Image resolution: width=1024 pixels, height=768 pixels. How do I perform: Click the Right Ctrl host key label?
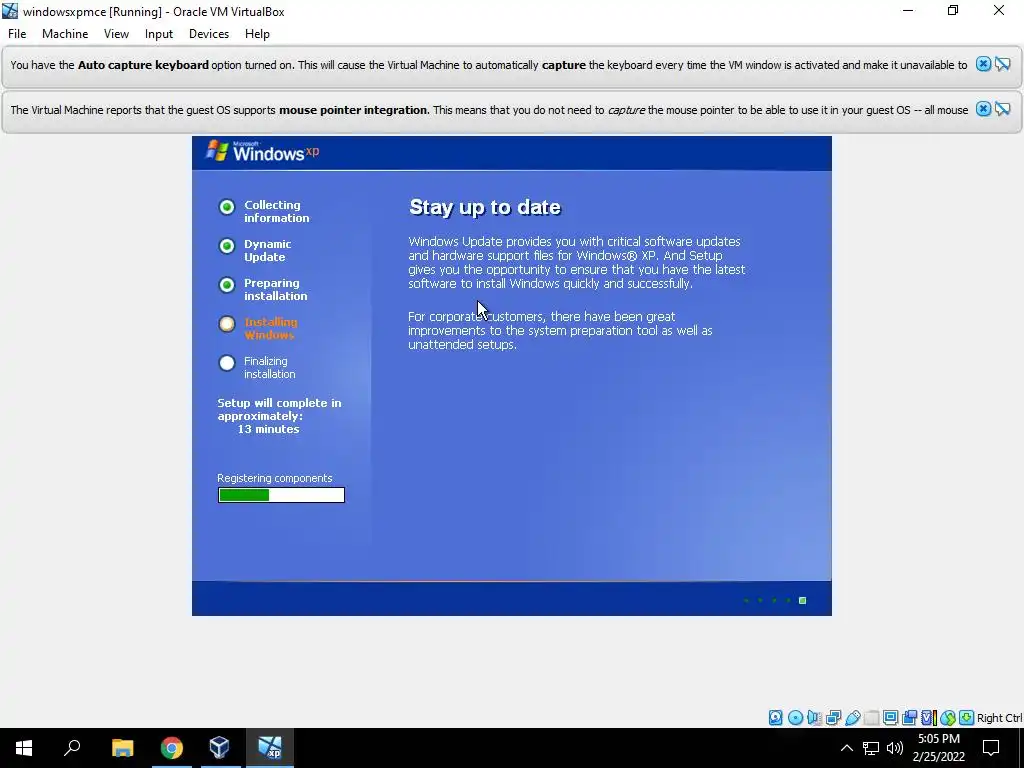[x=999, y=718]
